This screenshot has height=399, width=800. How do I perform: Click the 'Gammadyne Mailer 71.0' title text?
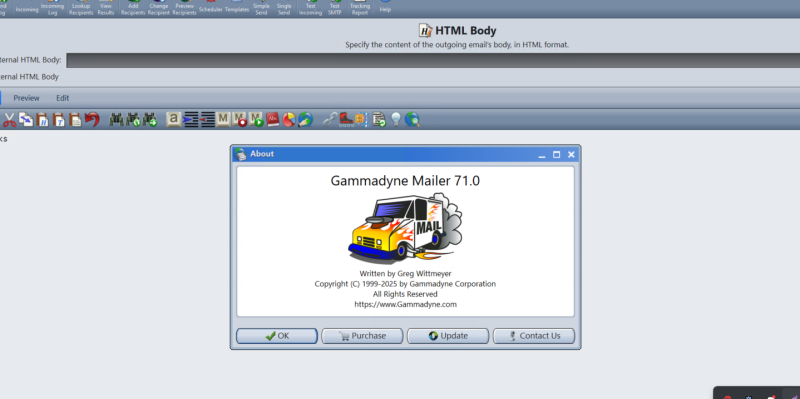pos(405,181)
